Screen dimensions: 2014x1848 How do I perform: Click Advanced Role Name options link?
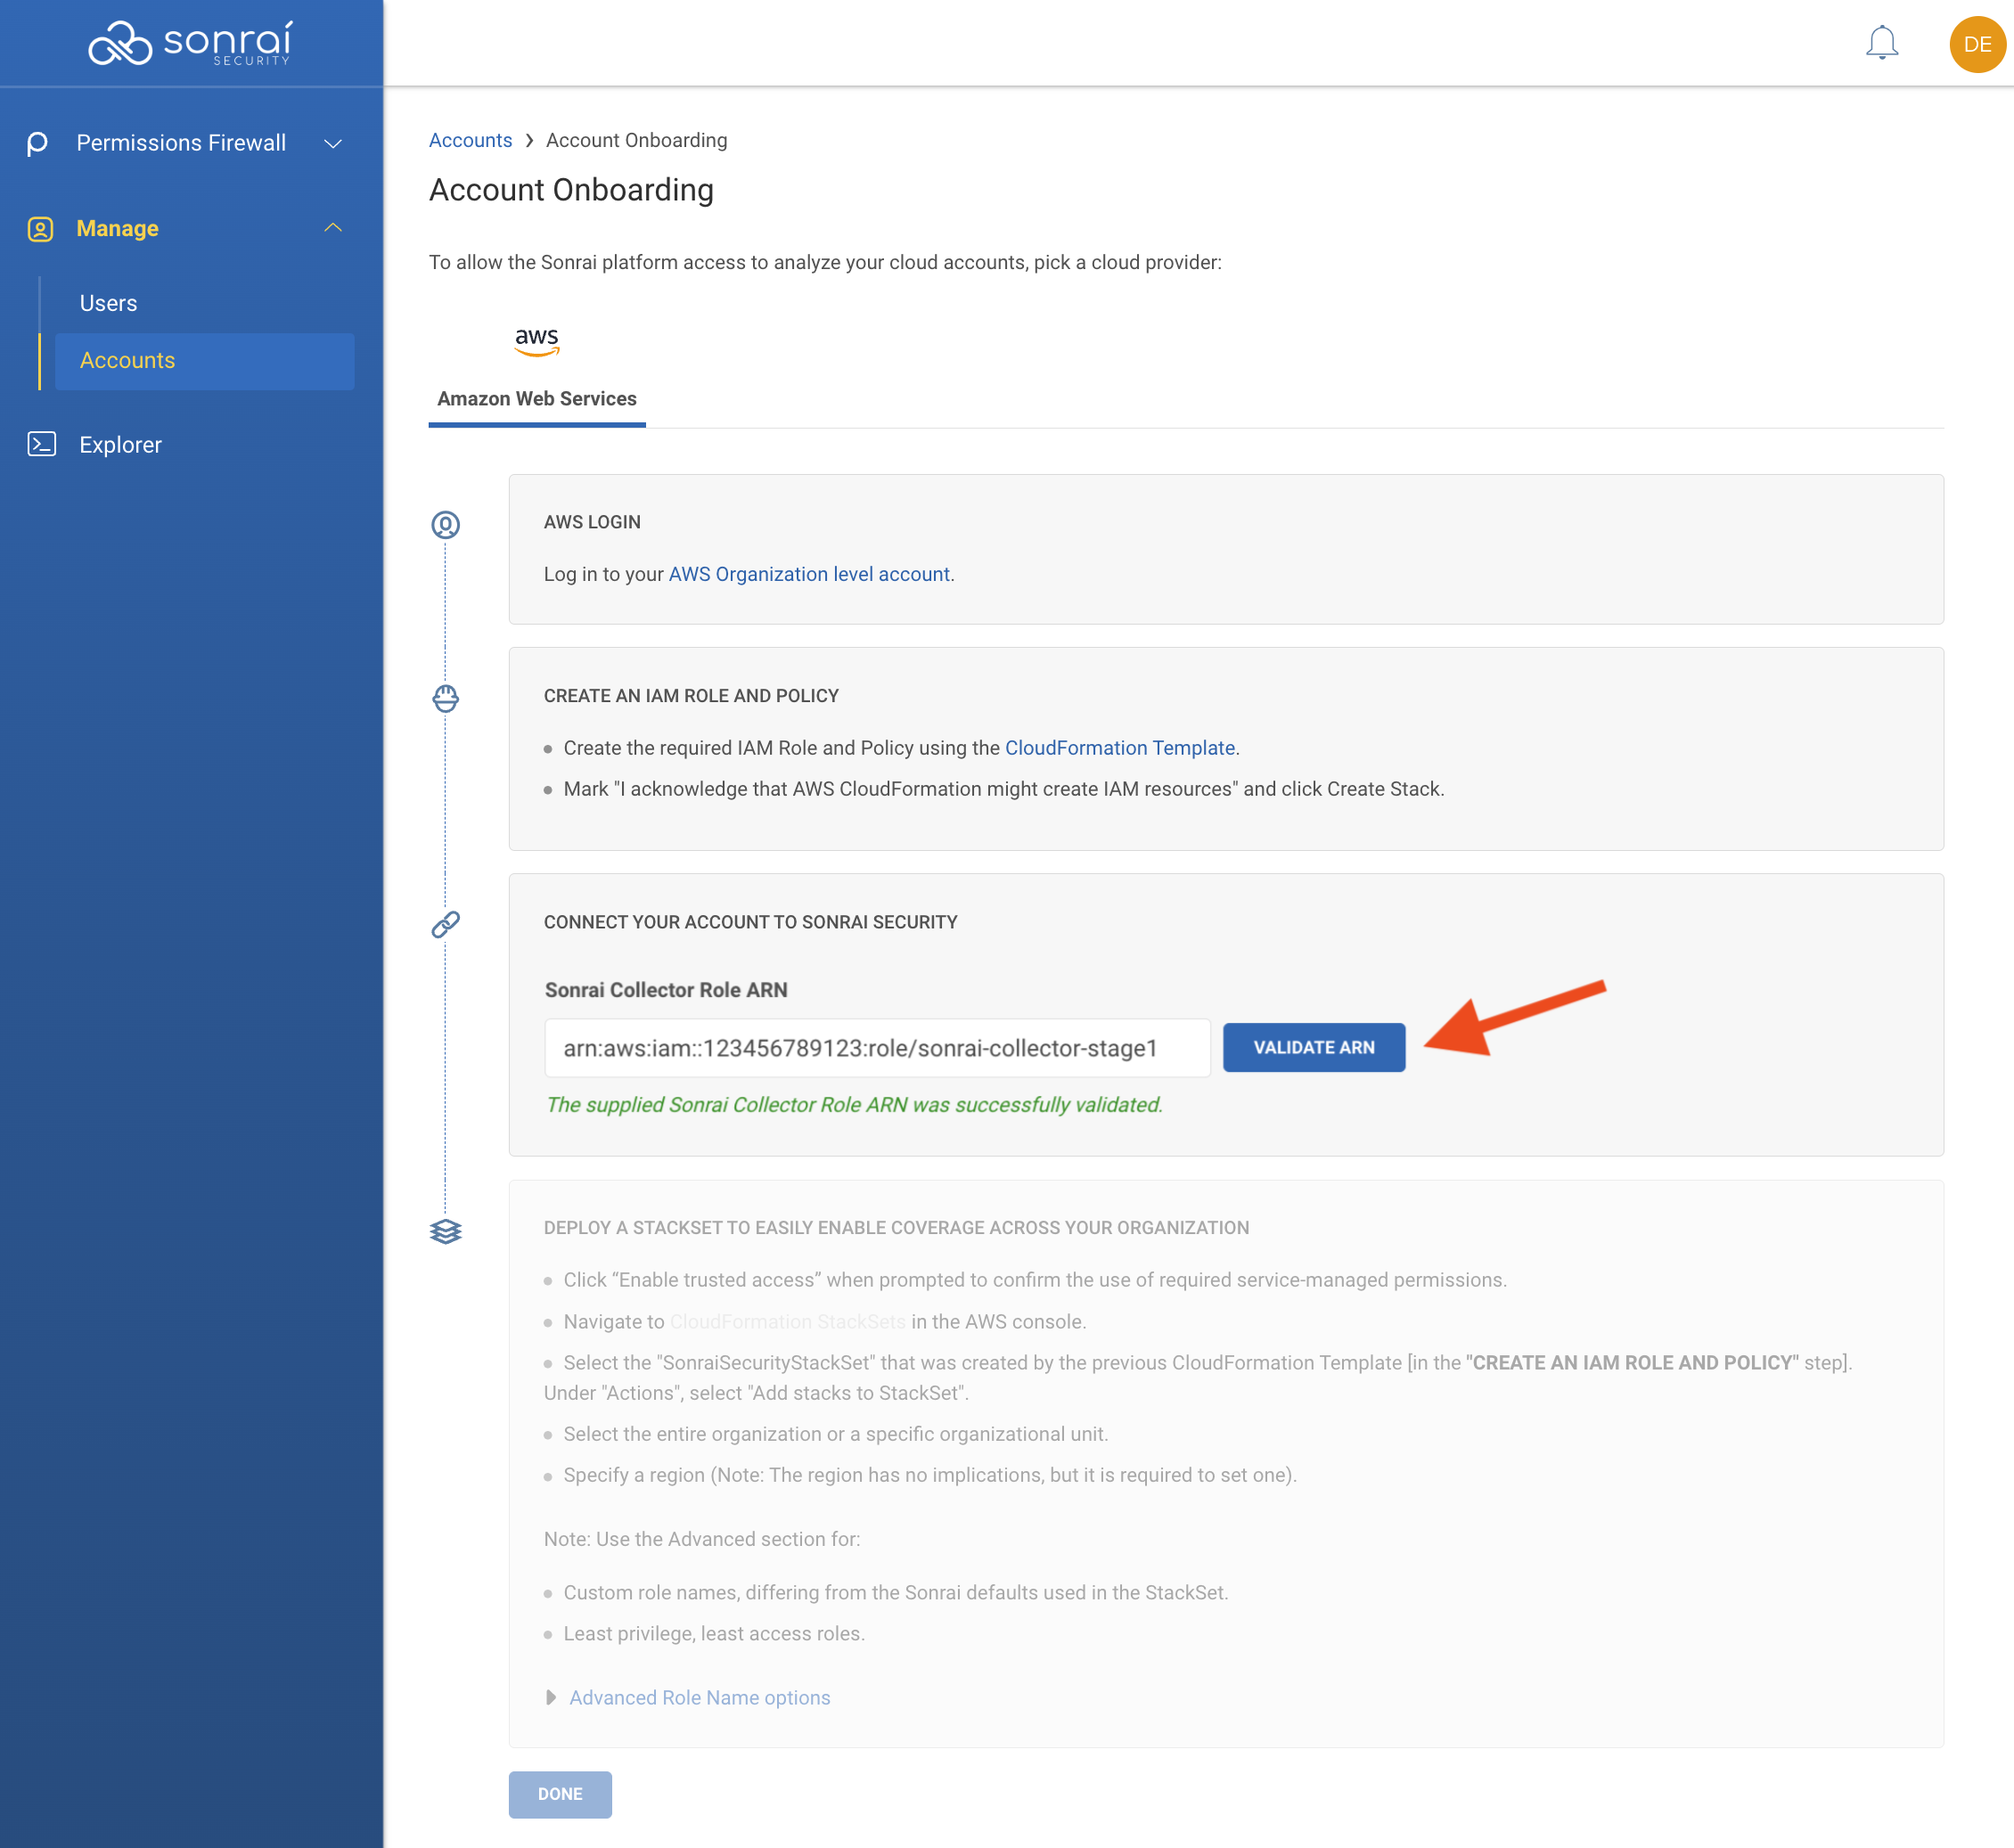[x=700, y=1697]
